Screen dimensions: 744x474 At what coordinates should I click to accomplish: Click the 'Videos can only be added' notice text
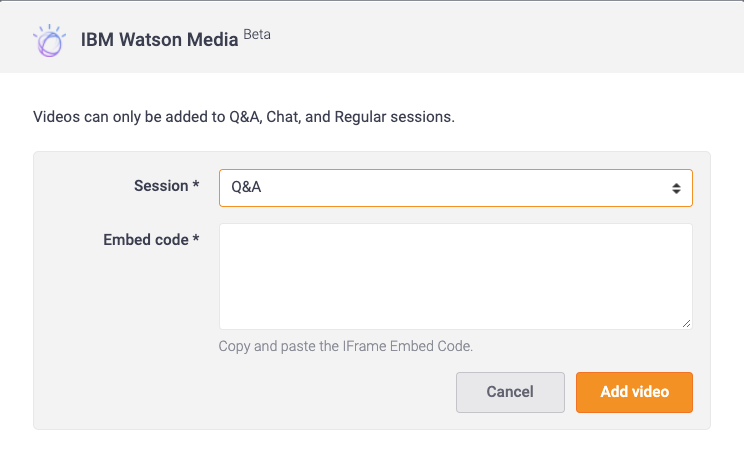tap(243, 117)
